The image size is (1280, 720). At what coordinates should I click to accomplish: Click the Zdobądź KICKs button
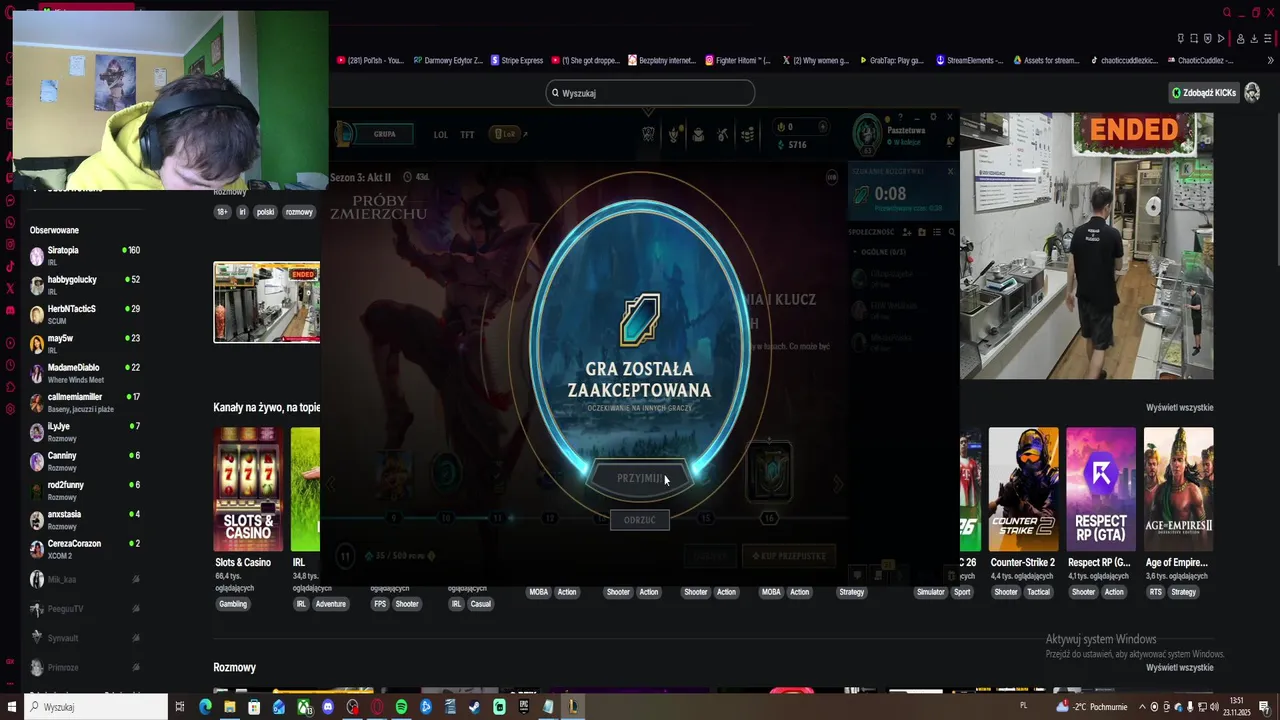click(1204, 93)
